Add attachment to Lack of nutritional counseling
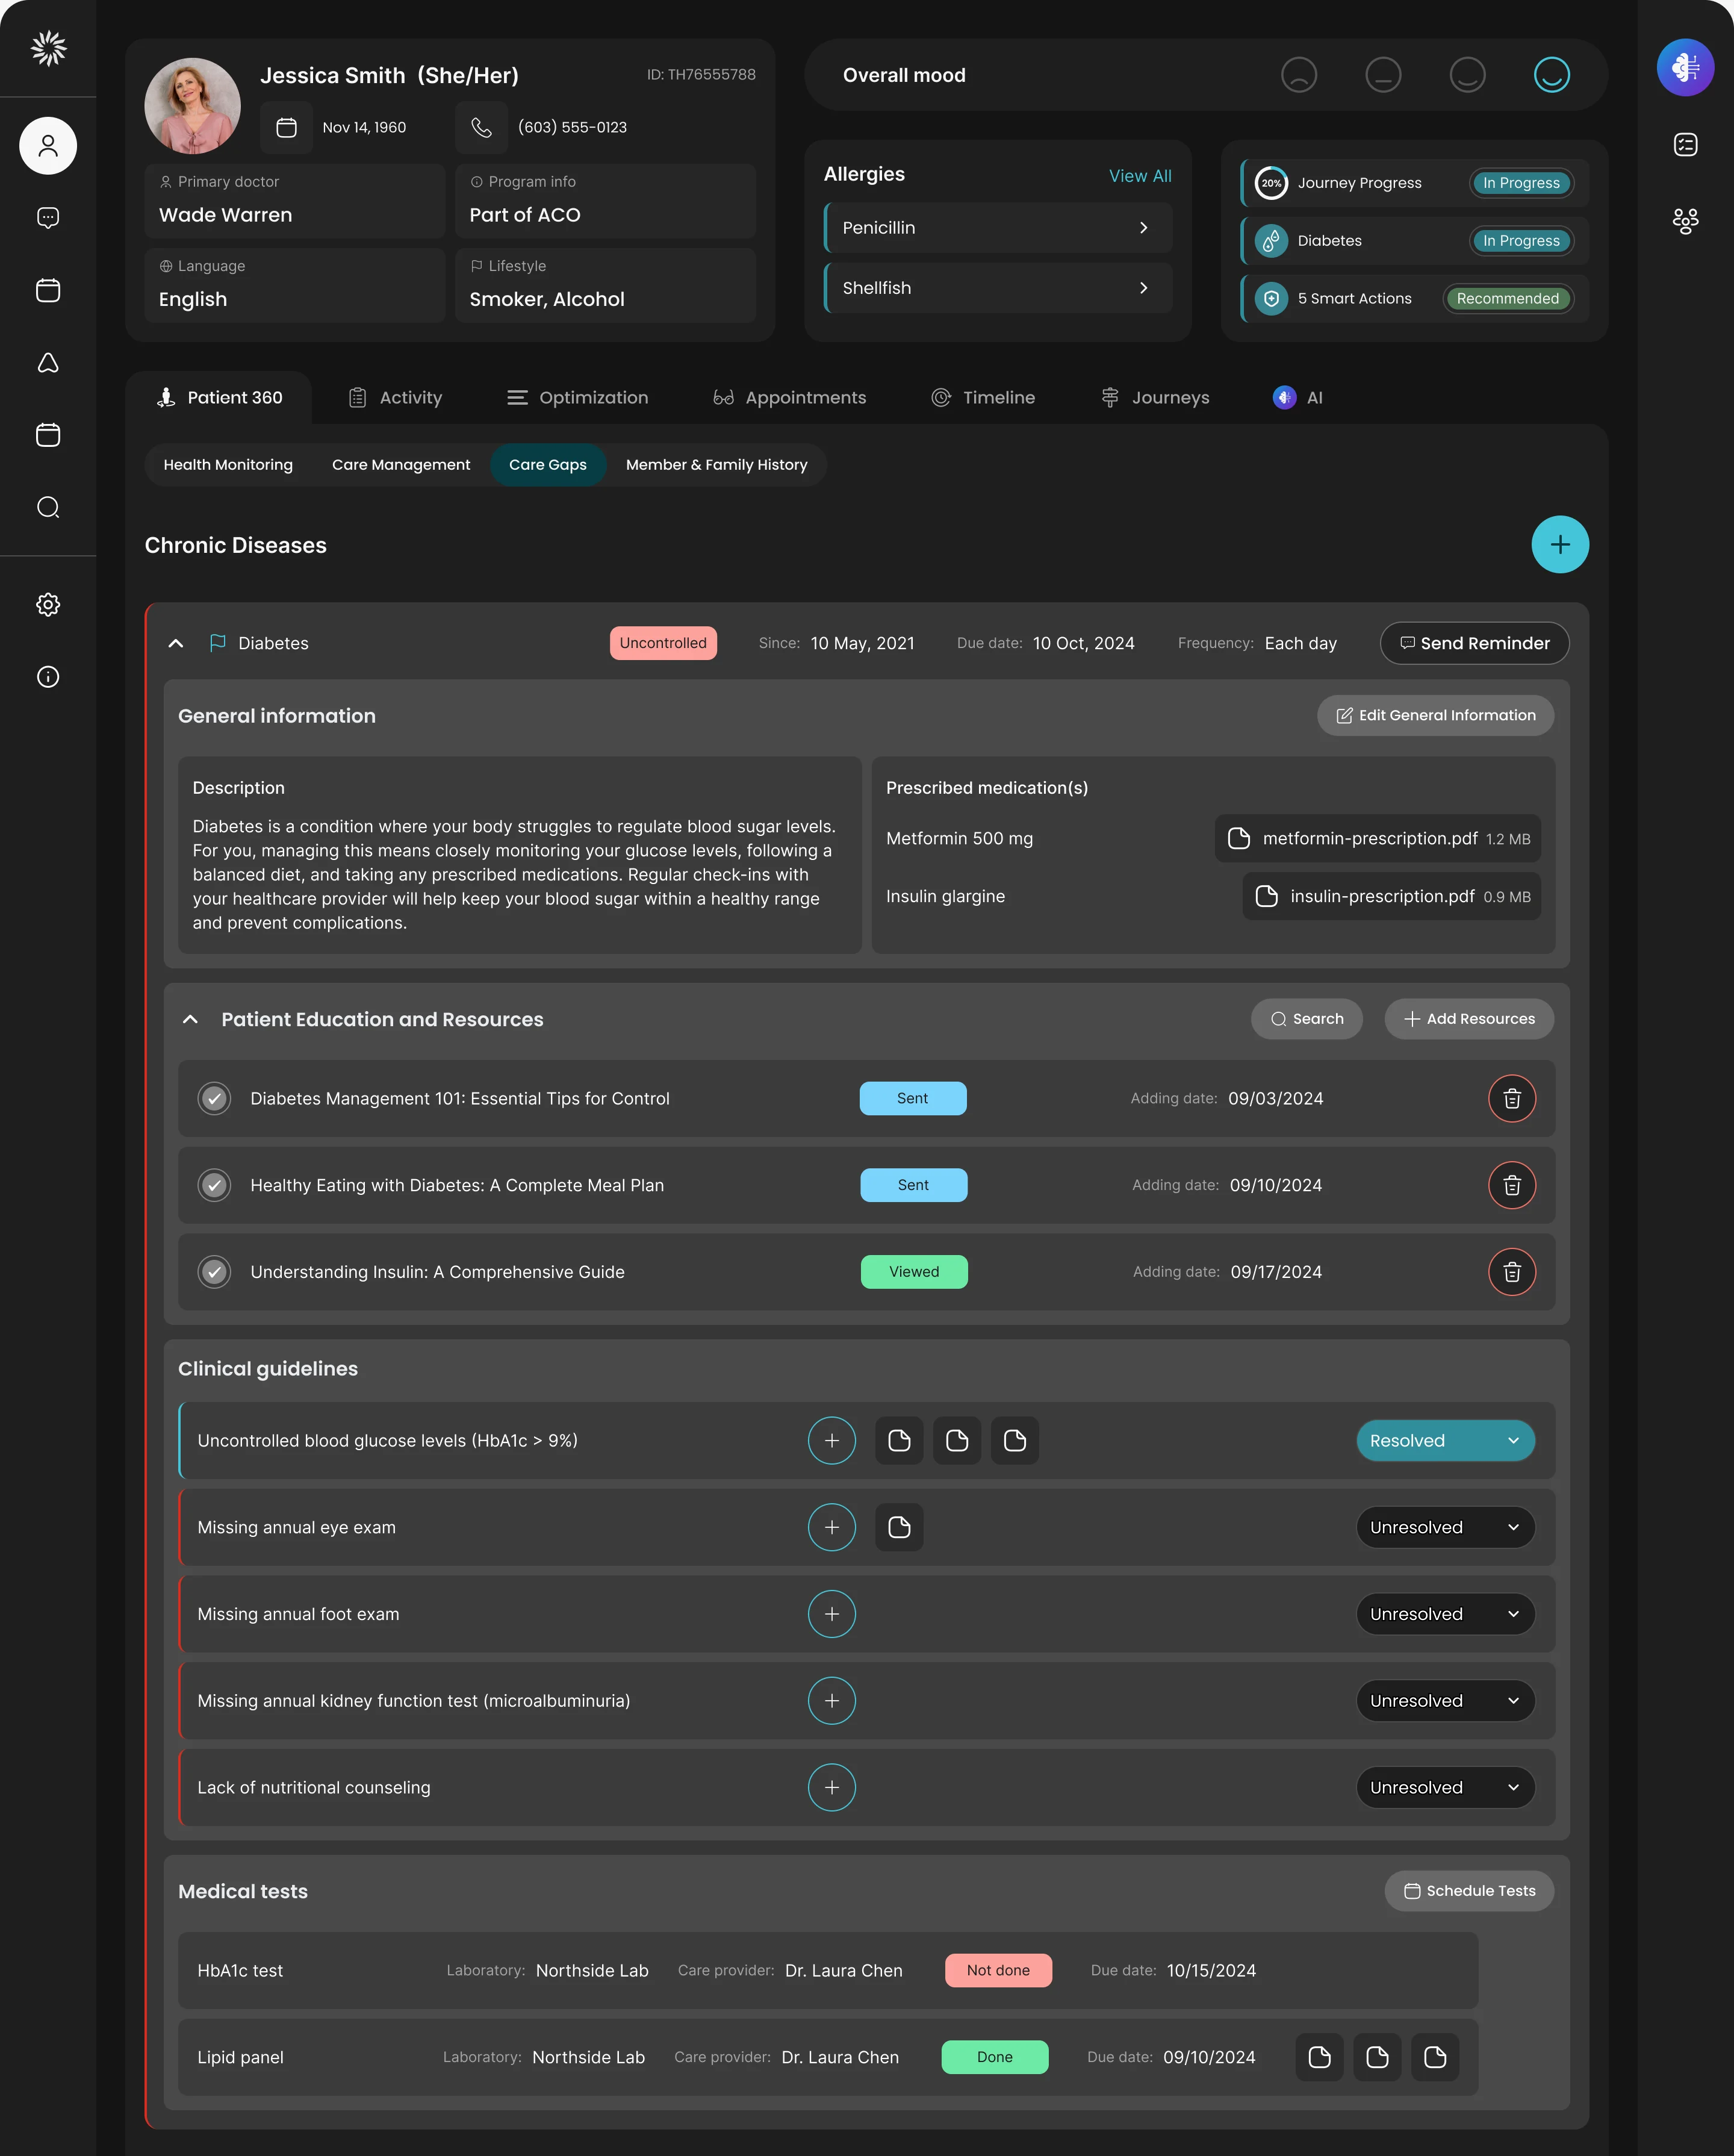 tap(832, 1787)
